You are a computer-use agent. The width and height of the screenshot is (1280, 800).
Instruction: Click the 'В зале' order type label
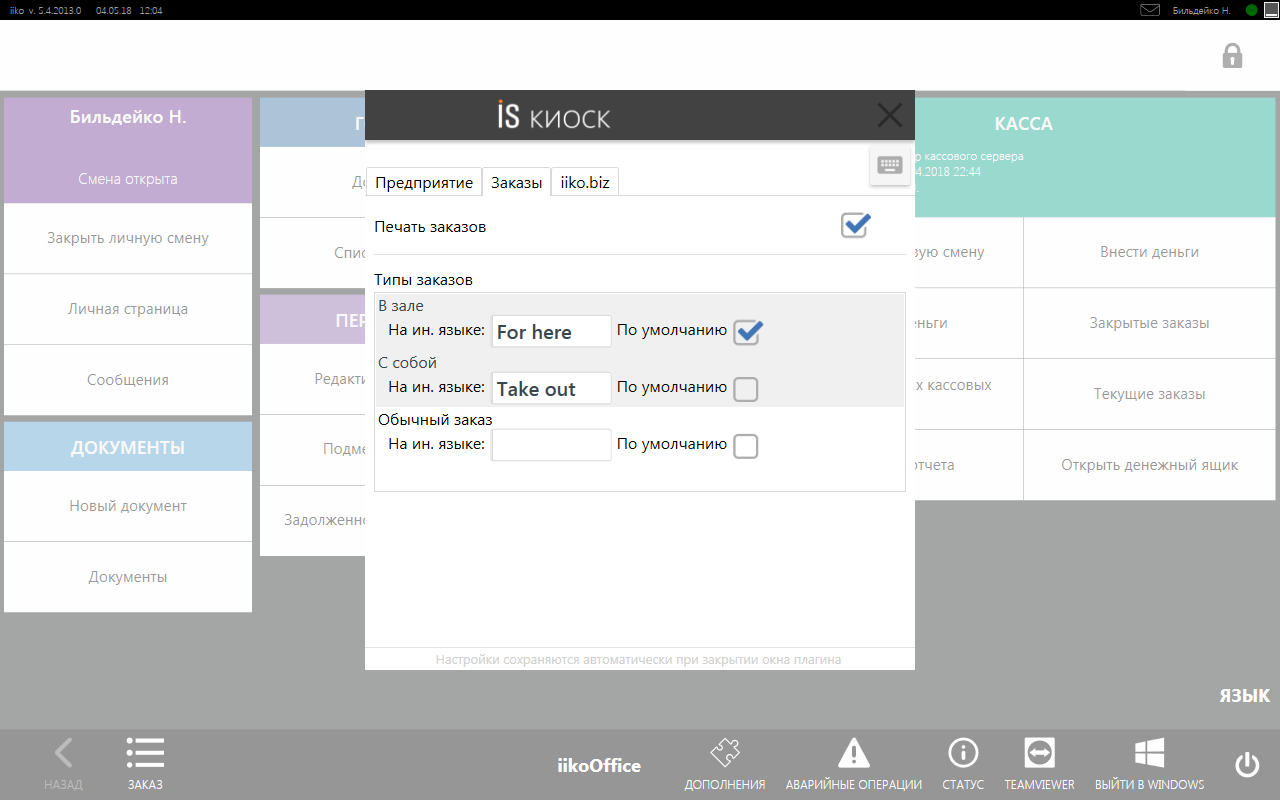pyautogui.click(x=401, y=306)
